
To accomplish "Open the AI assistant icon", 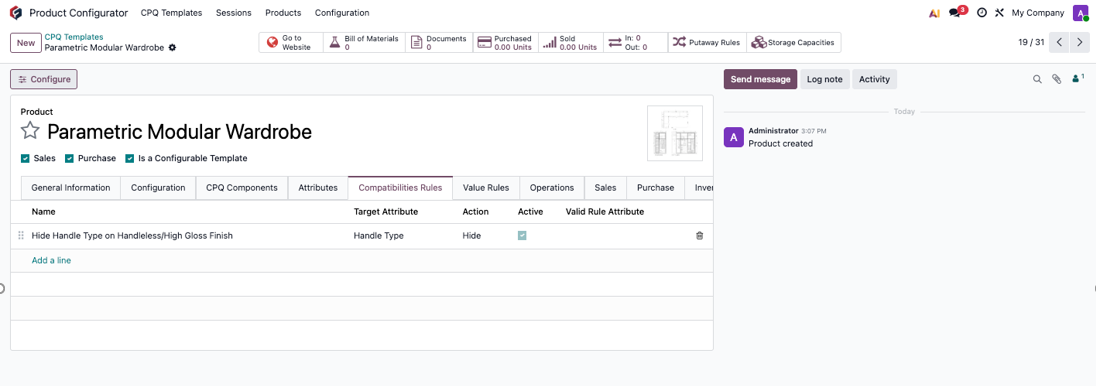I will (x=934, y=13).
